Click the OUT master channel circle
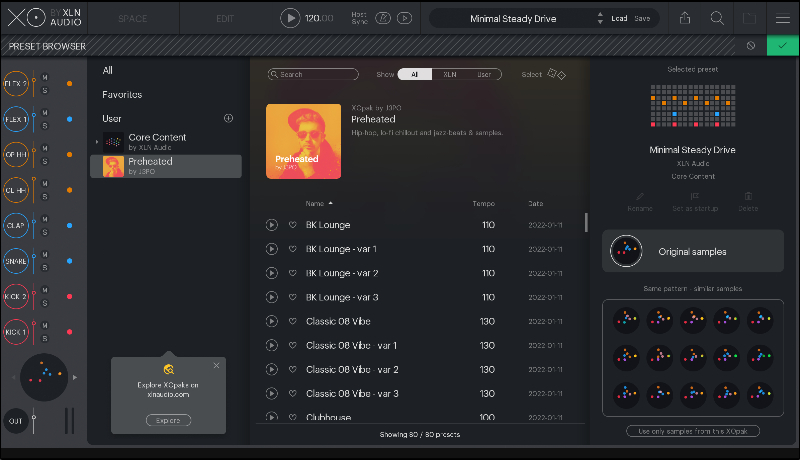800x460 pixels. coord(16,421)
